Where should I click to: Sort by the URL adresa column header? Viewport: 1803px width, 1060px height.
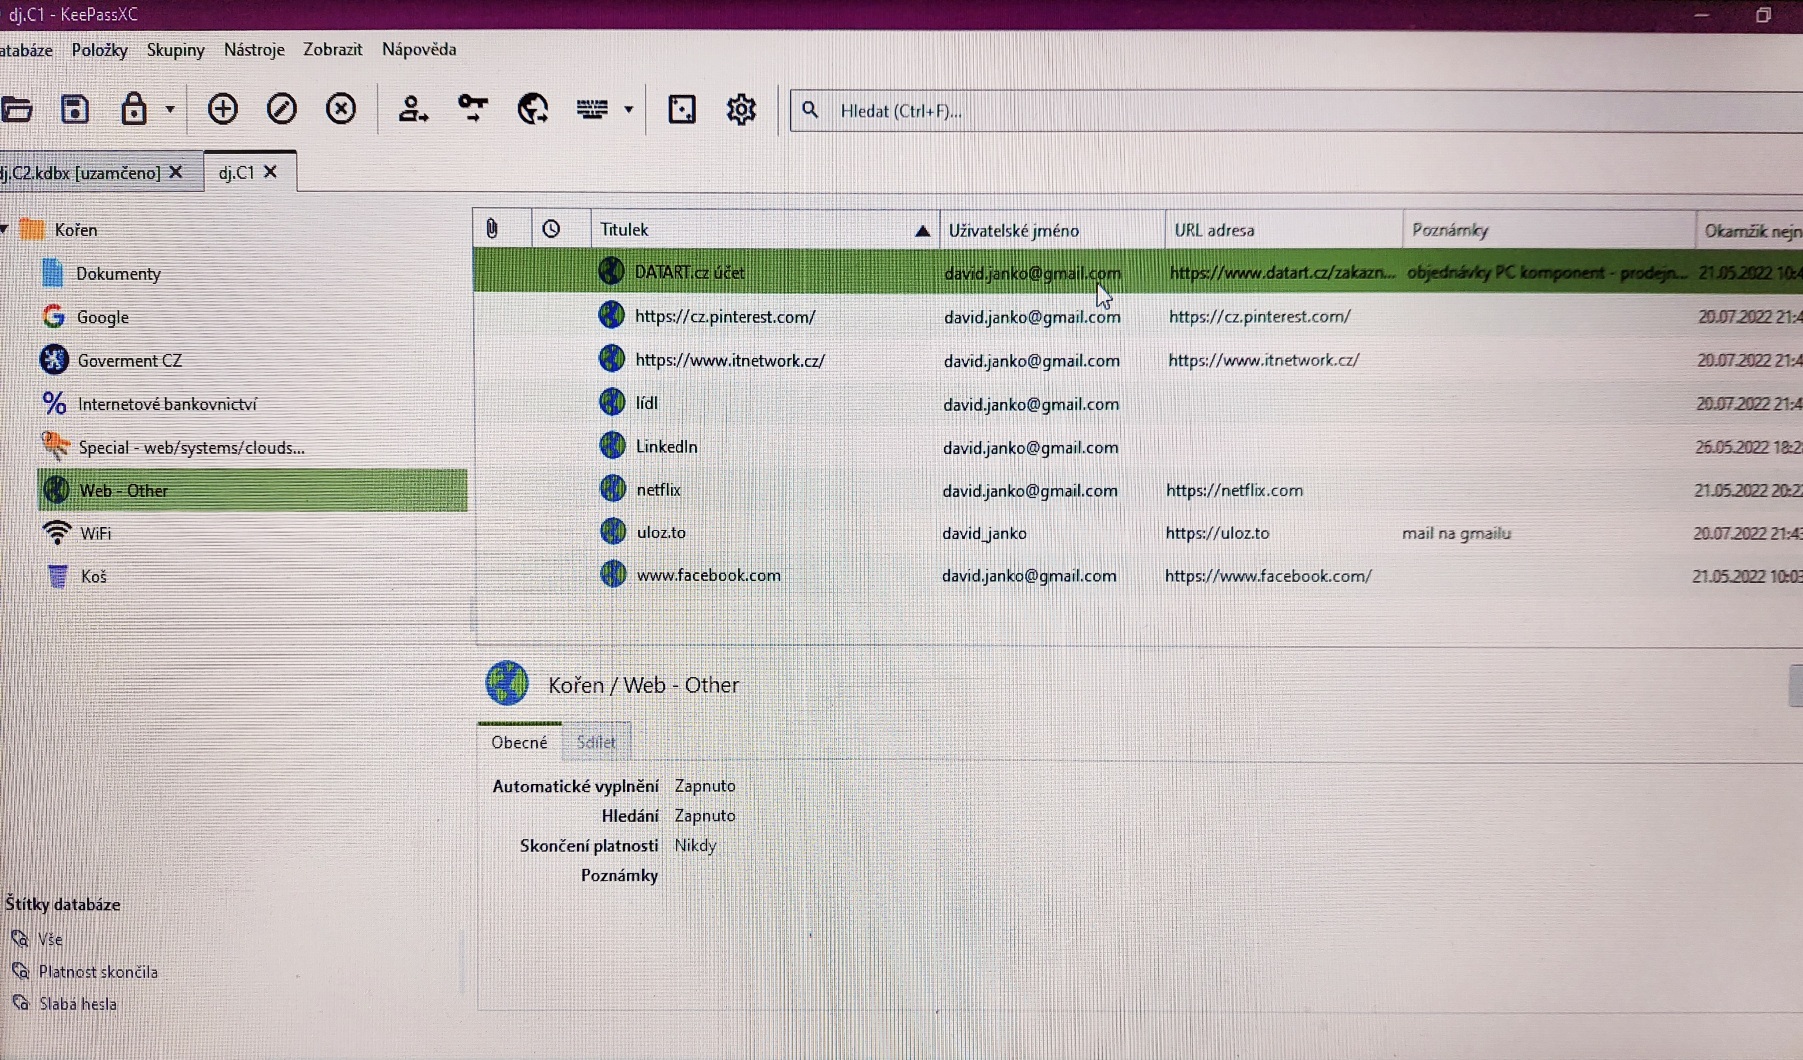click(x=1284, y=230)
